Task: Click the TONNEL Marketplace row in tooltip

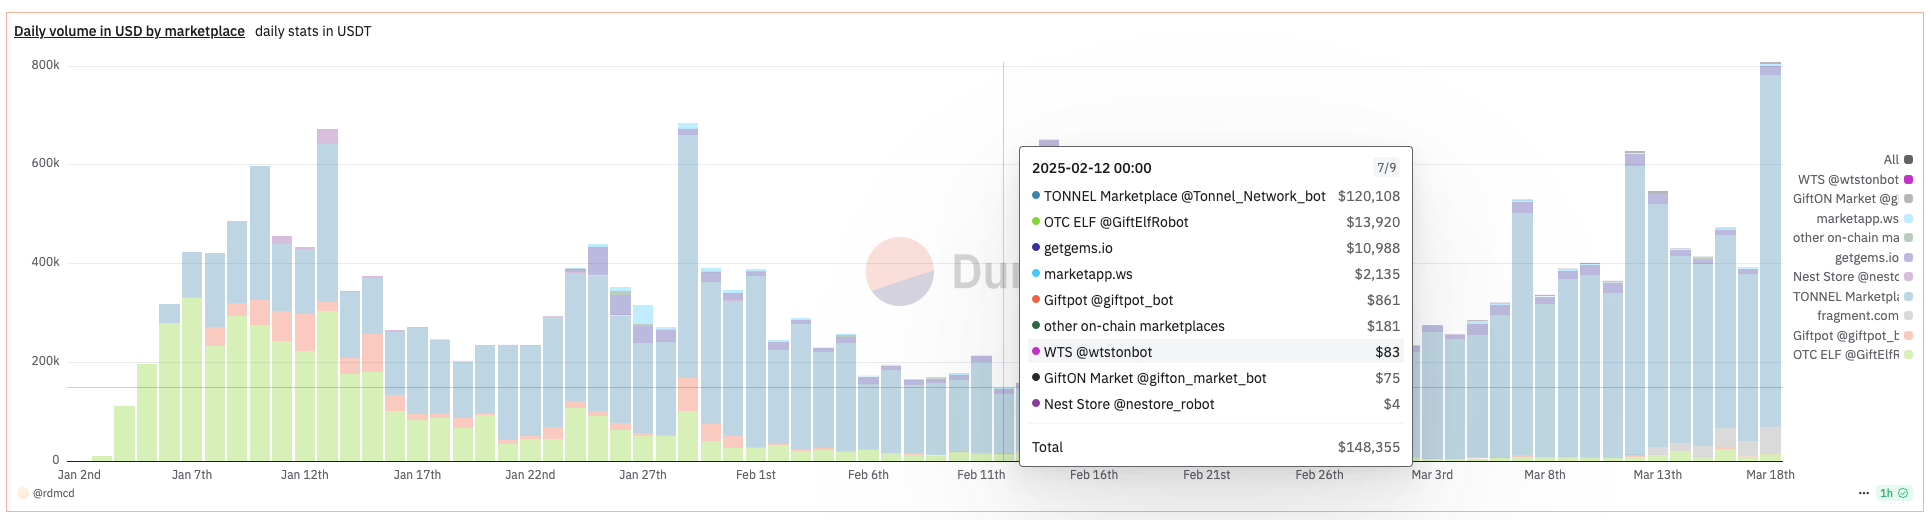Action: coord(1215,196)
